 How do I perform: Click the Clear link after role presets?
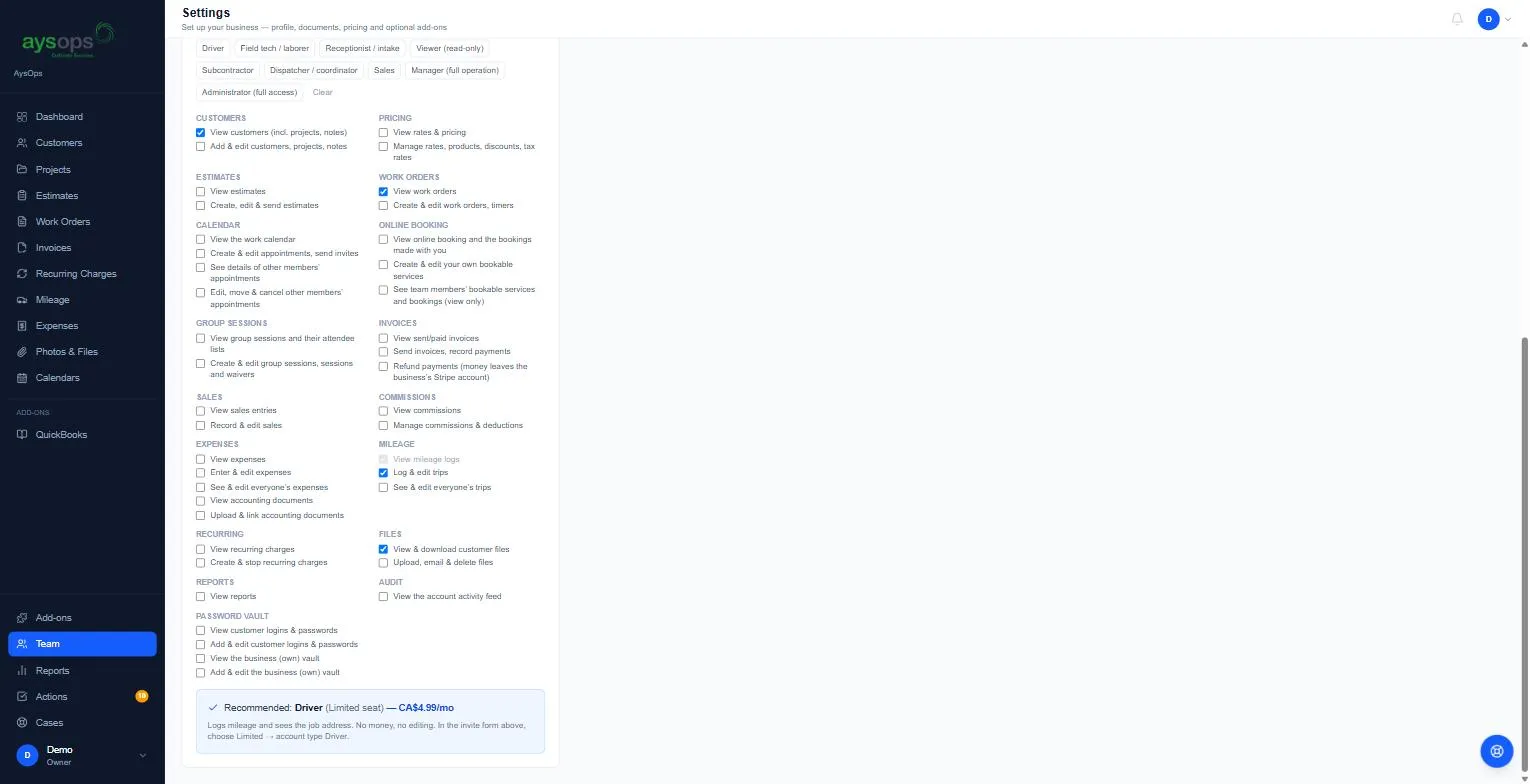pyautogui.click(x=322, y=92)
